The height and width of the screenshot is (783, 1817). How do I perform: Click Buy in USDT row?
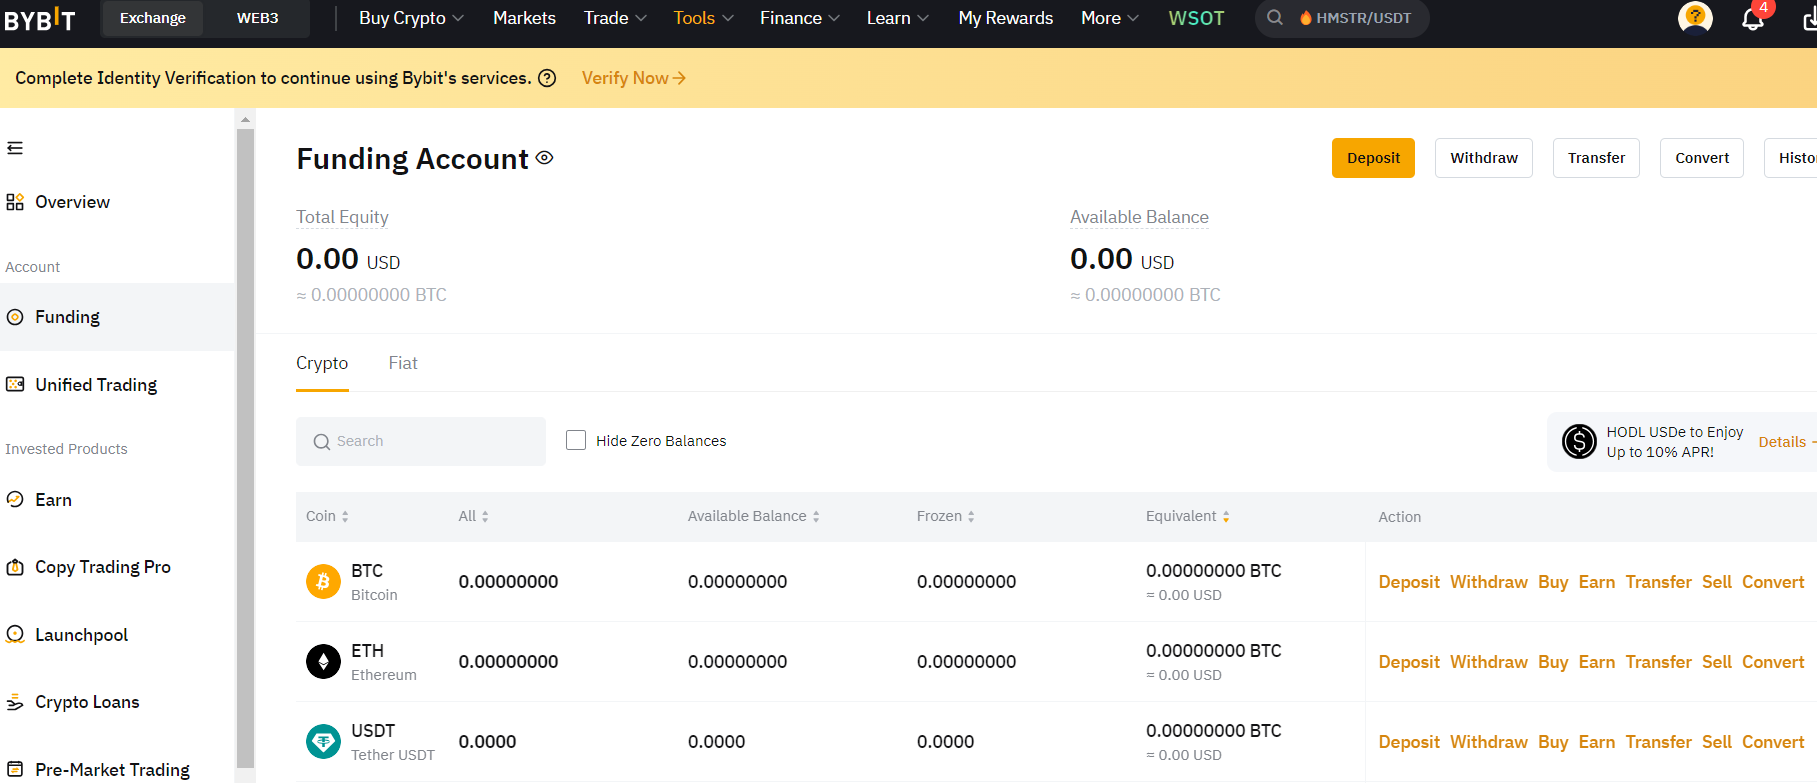click(1553, 742)
